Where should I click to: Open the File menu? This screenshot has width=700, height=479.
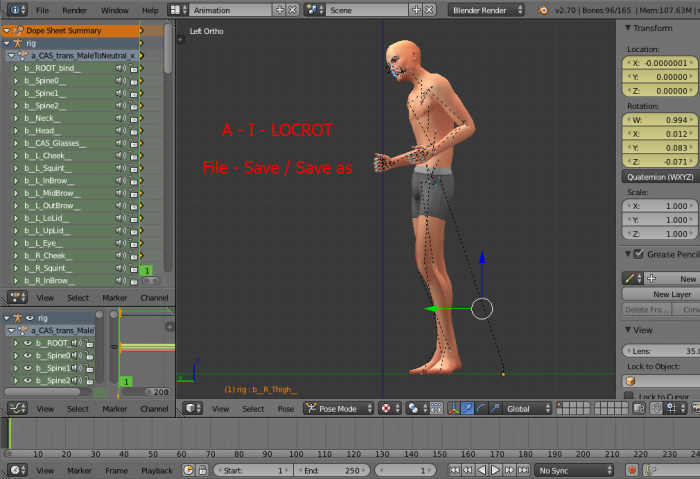[42, 9]
